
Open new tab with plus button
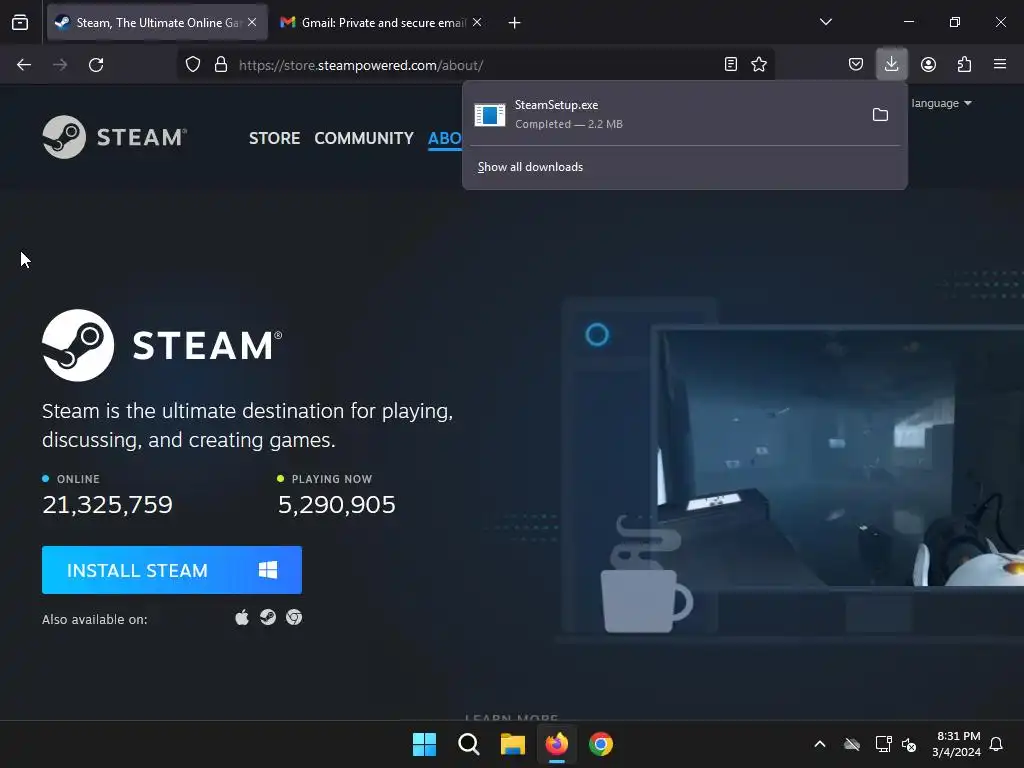click(x=515, y=23)
